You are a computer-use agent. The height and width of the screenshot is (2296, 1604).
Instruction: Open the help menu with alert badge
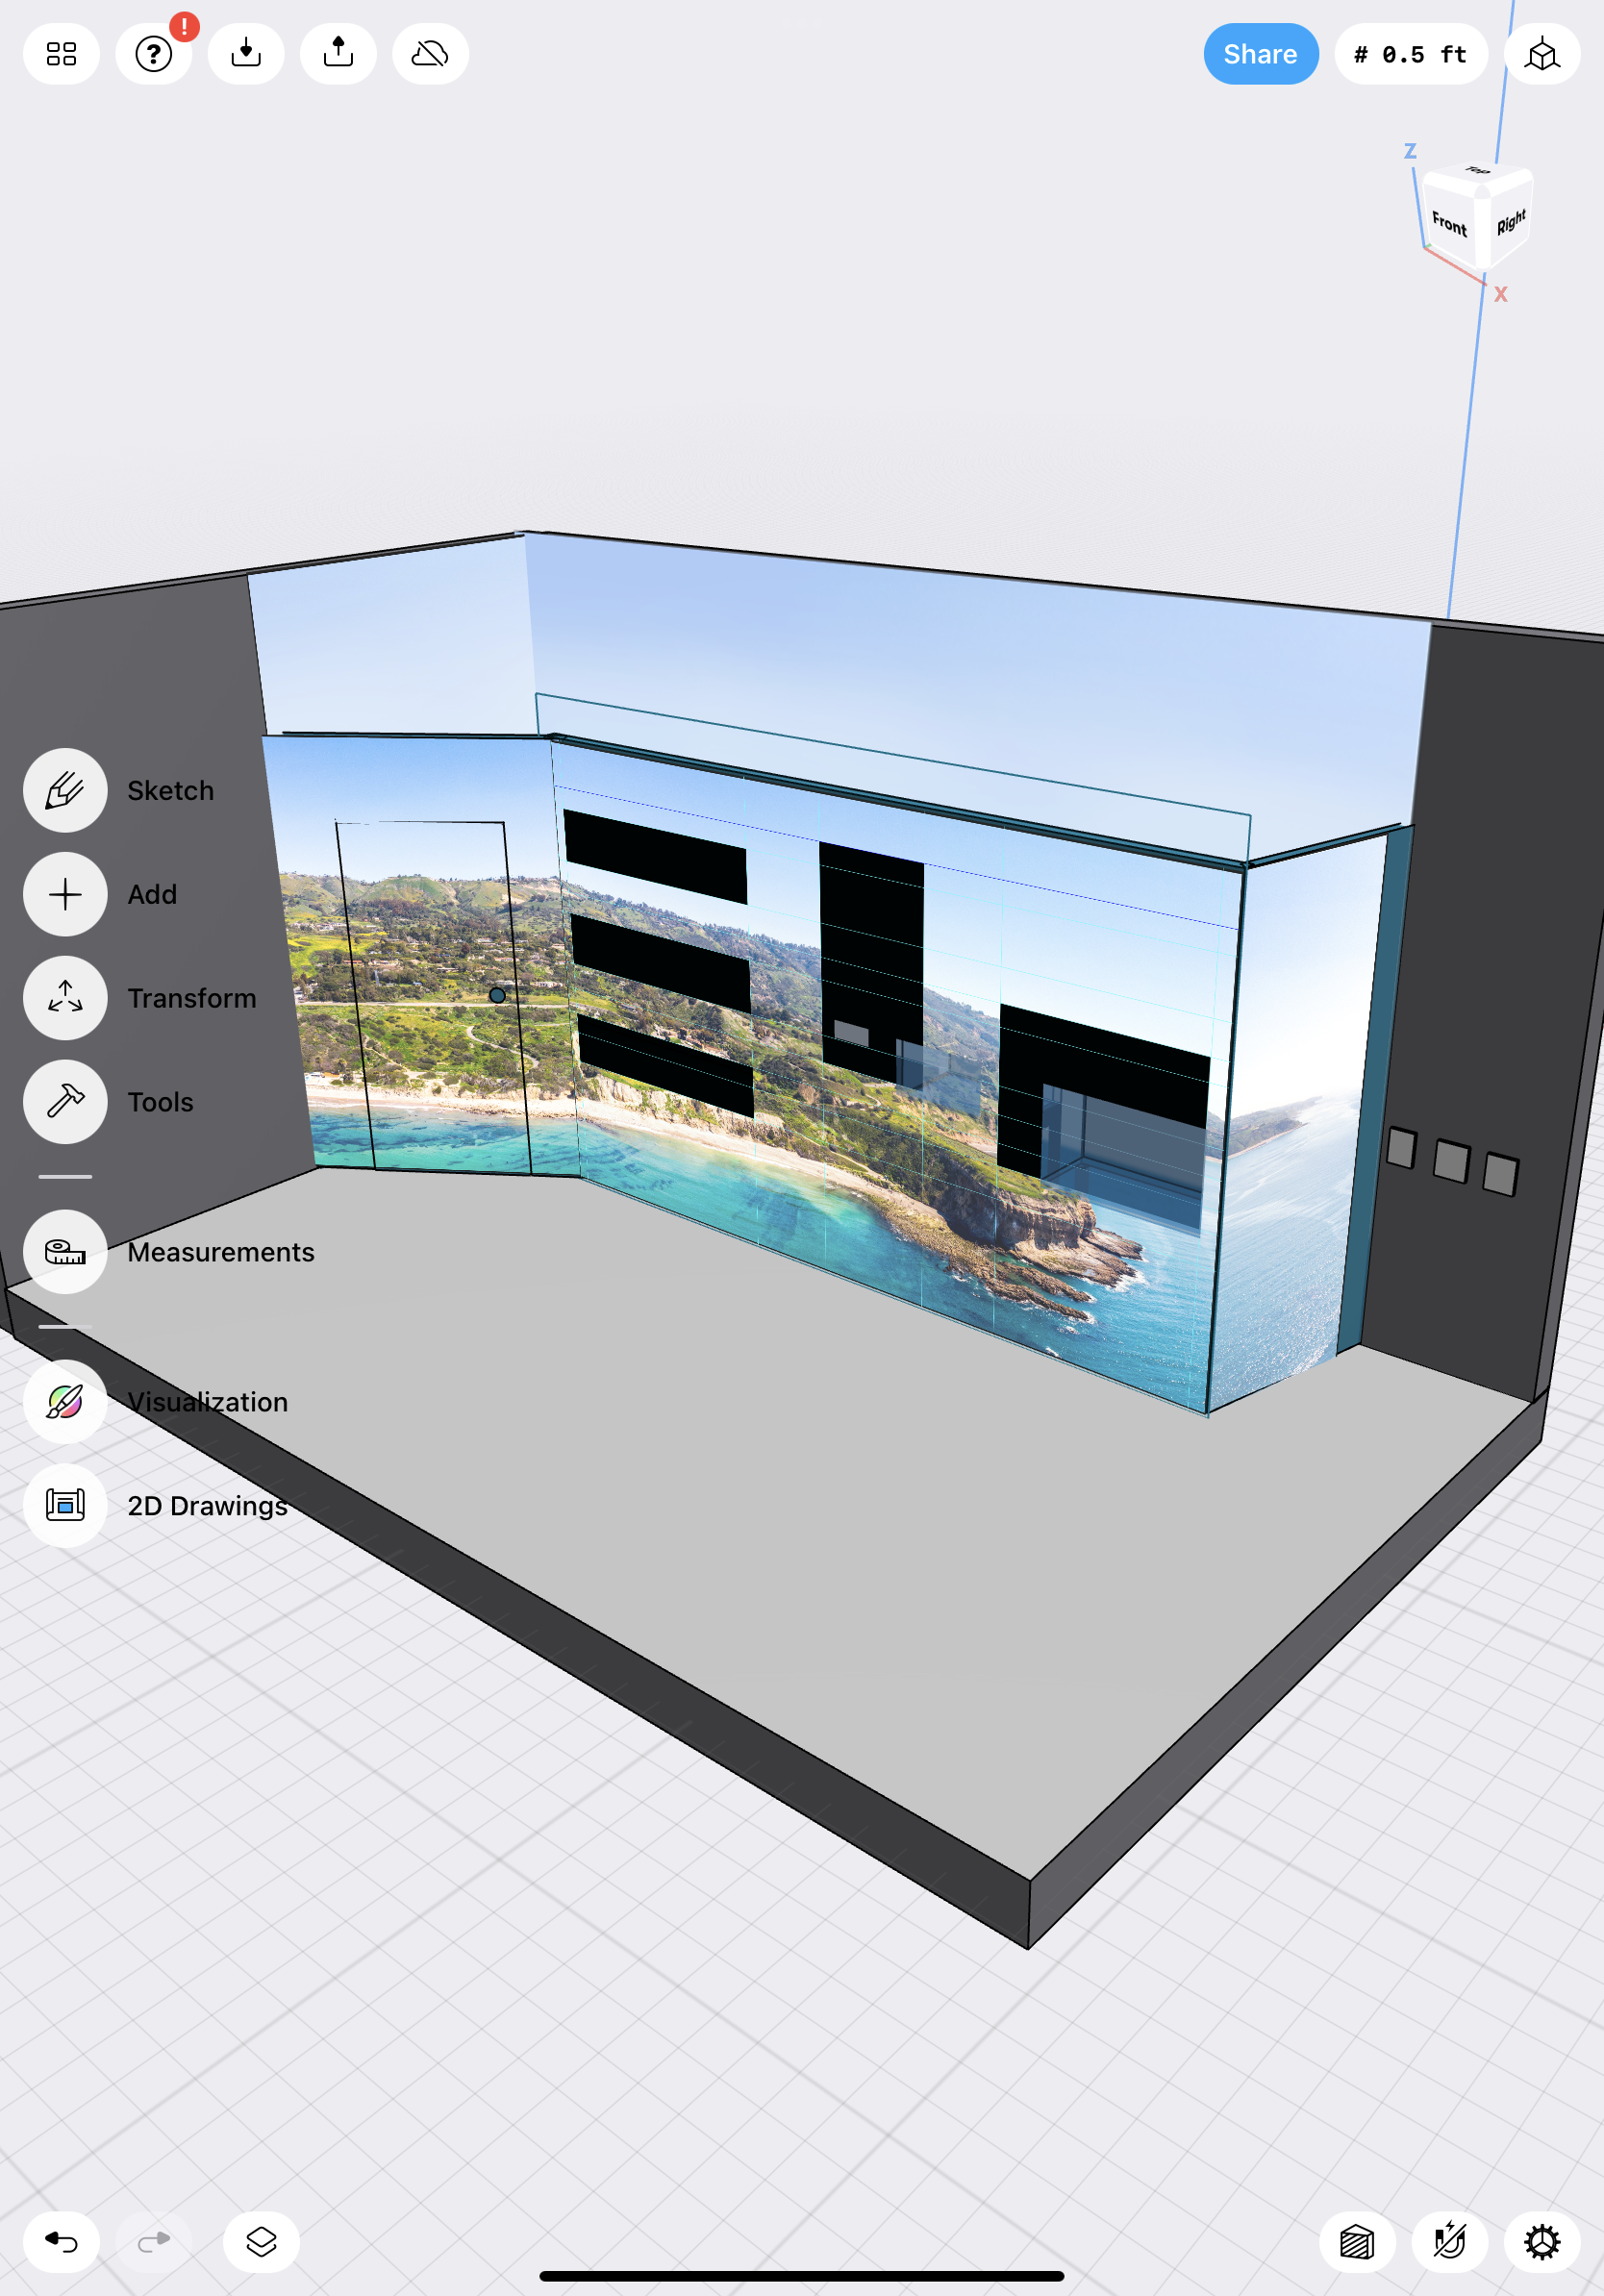(154, 54)
